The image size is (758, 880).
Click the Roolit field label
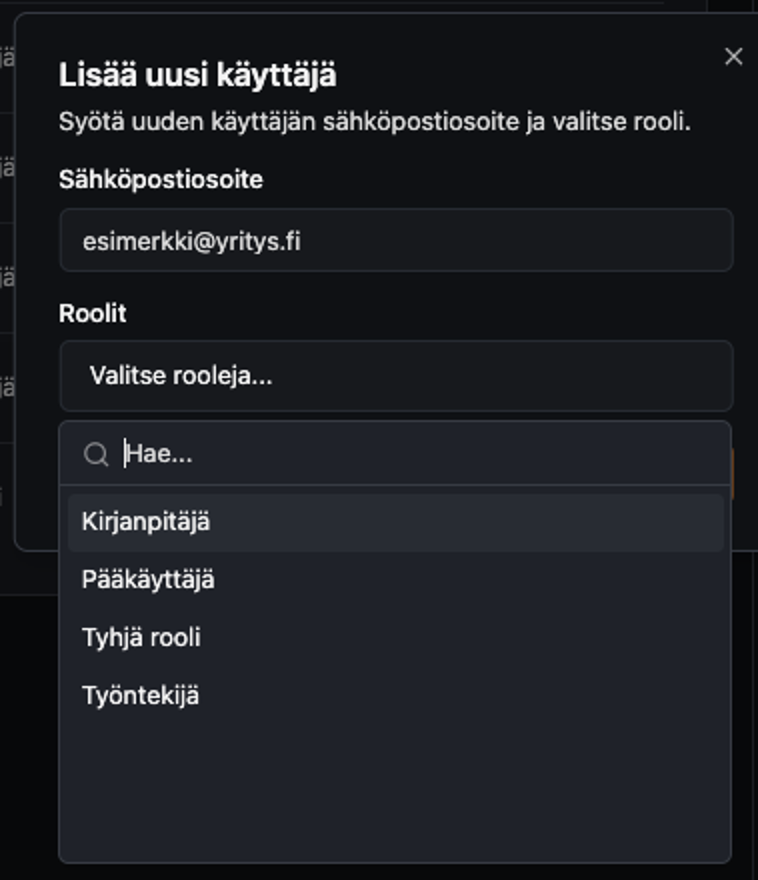[93, 314]
